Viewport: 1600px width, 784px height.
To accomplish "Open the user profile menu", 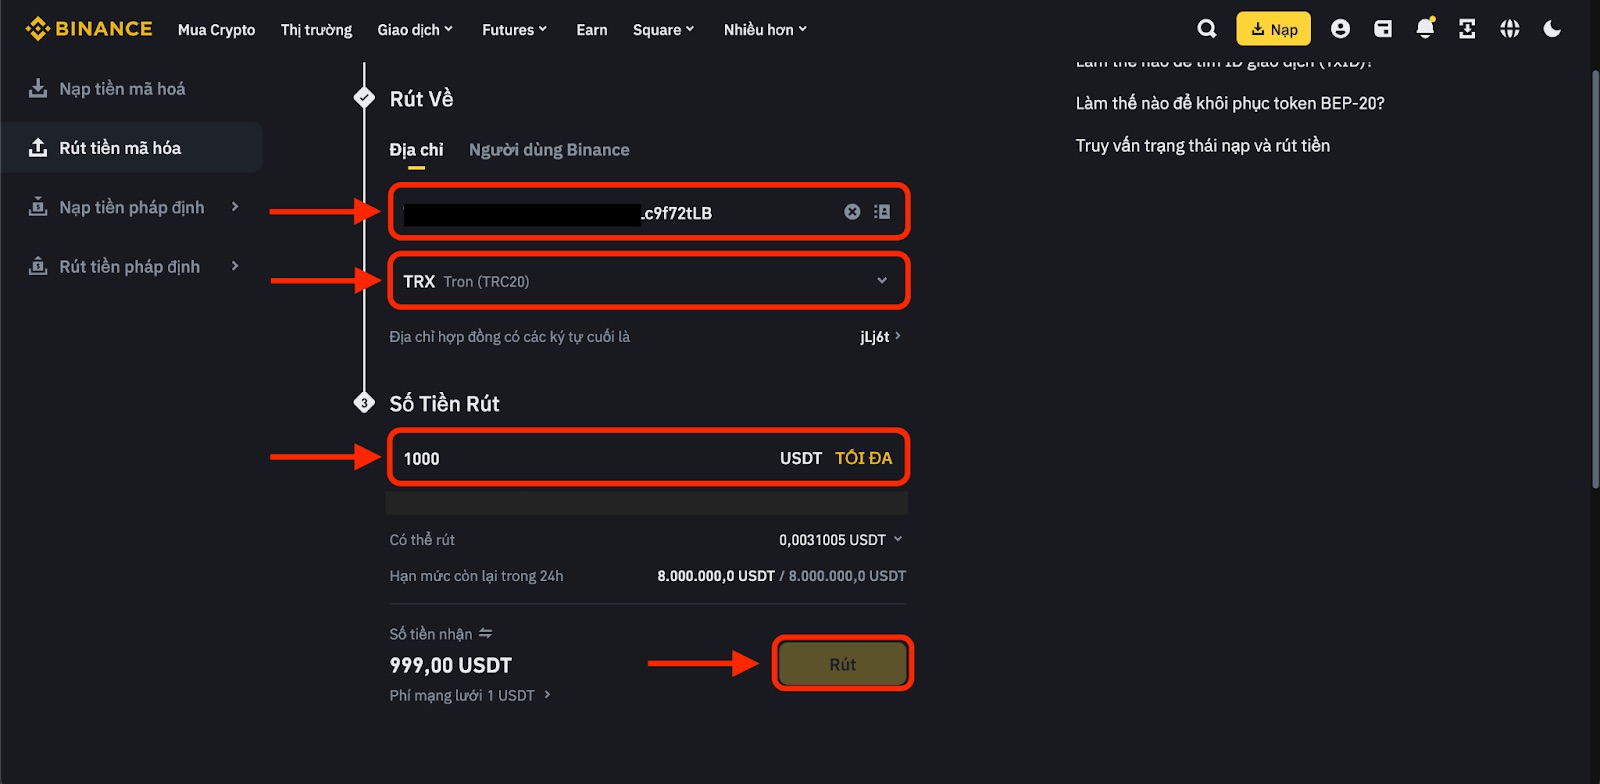I will (1341, 28).
